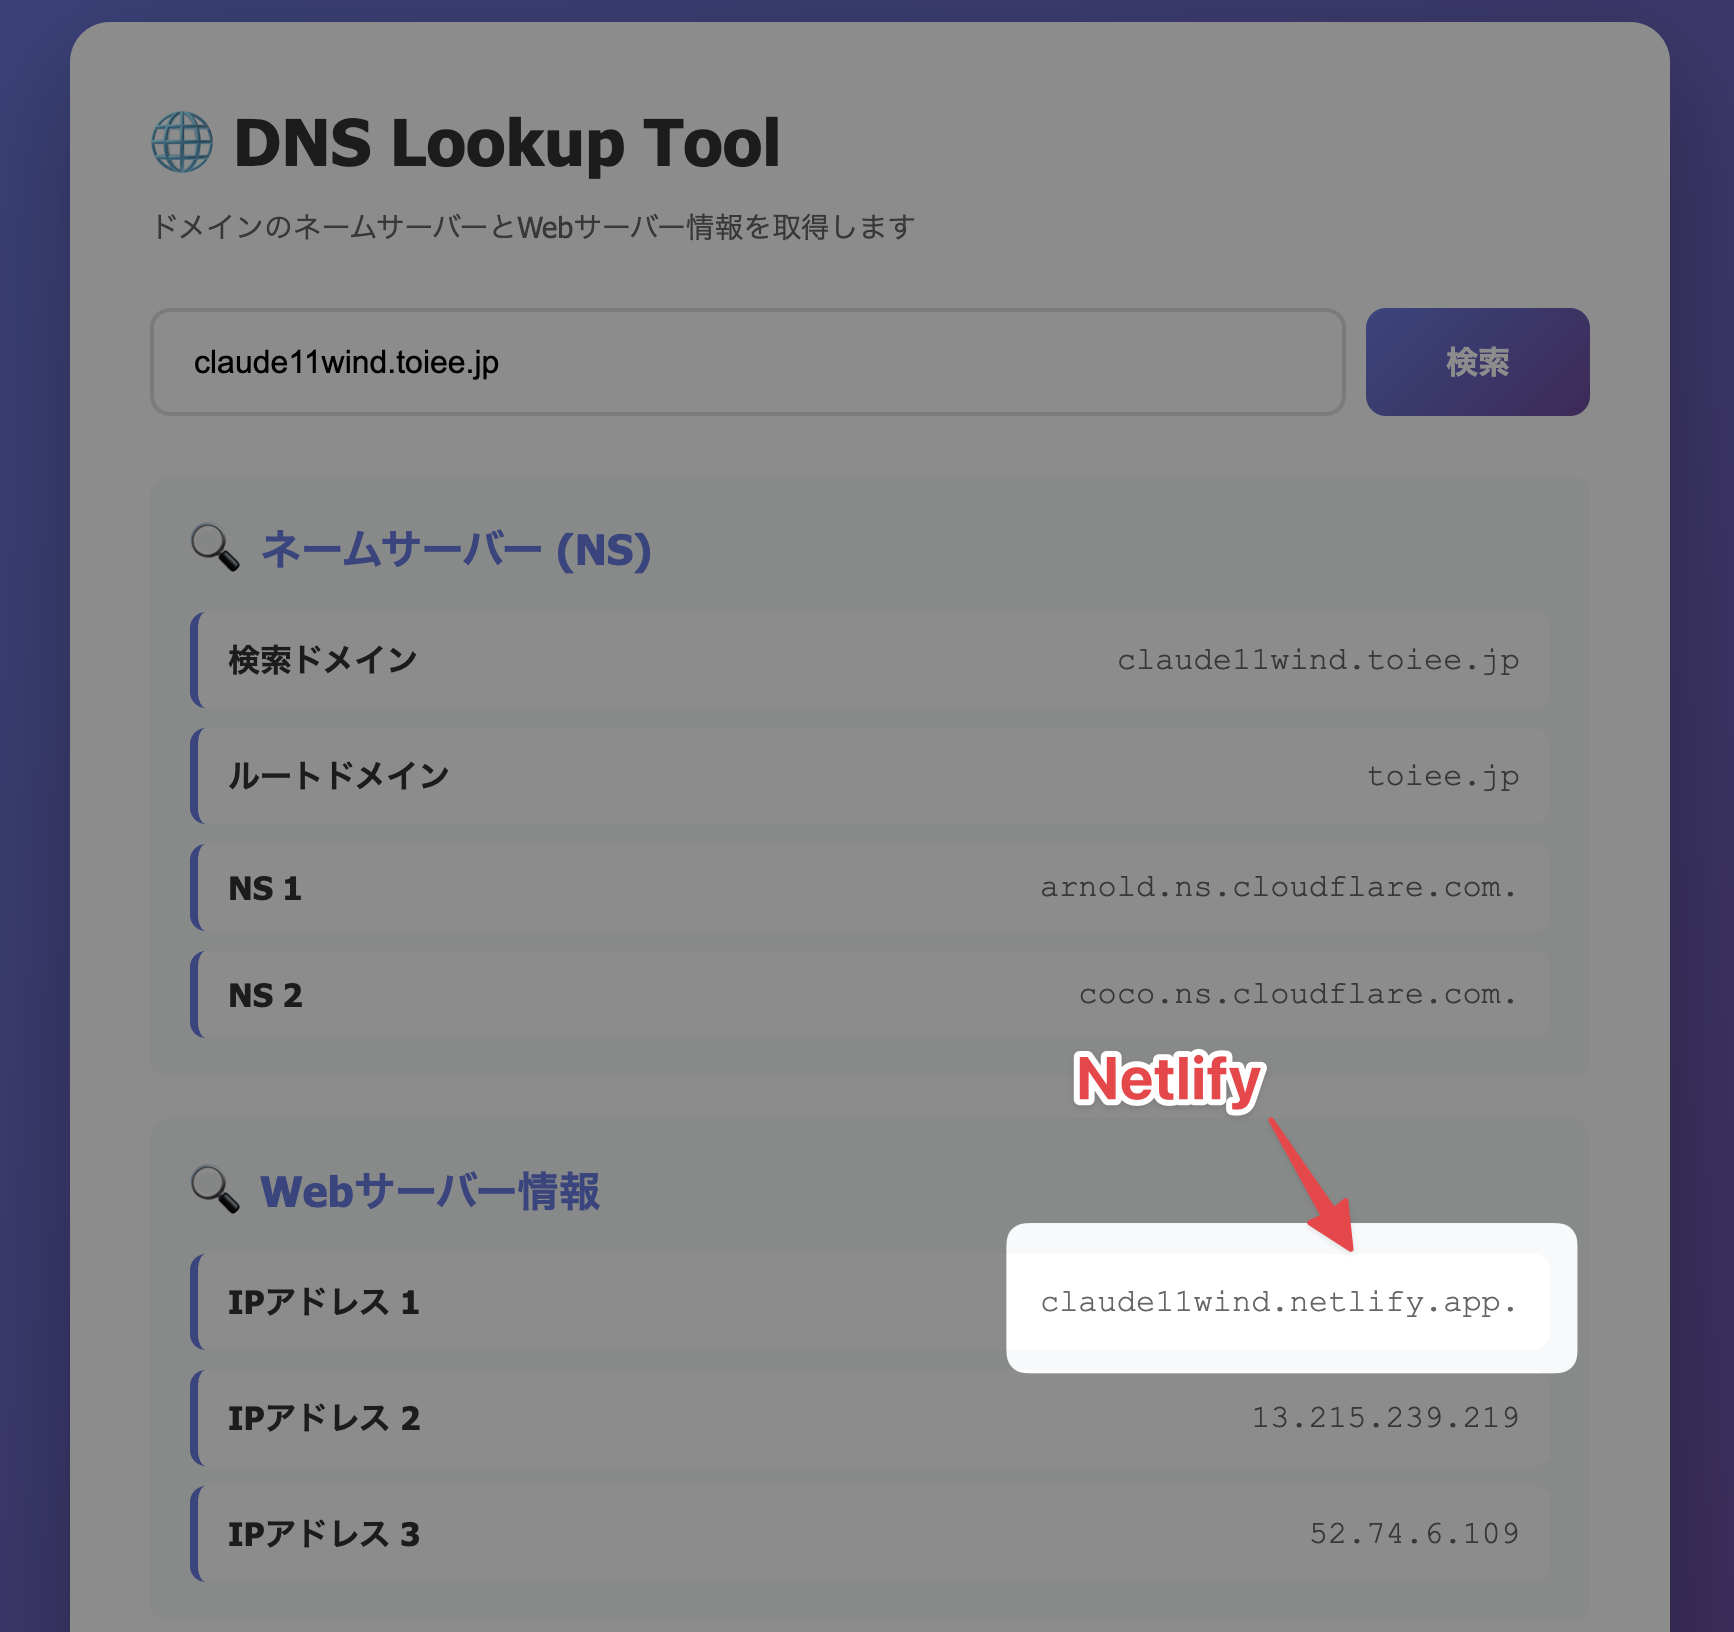Select the IPアドレス 3 value 52.74.6.109

1415,1531
